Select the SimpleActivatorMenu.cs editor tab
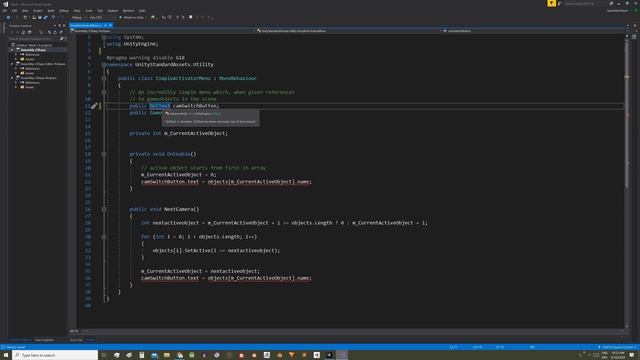 tap(86, 25)
